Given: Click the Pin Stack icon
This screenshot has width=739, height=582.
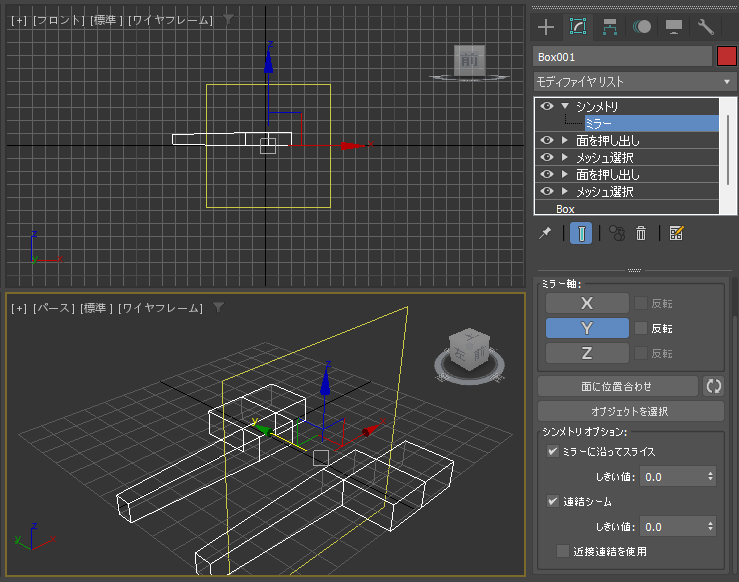Looking at the screenshot, I should (x=545, y=233).
